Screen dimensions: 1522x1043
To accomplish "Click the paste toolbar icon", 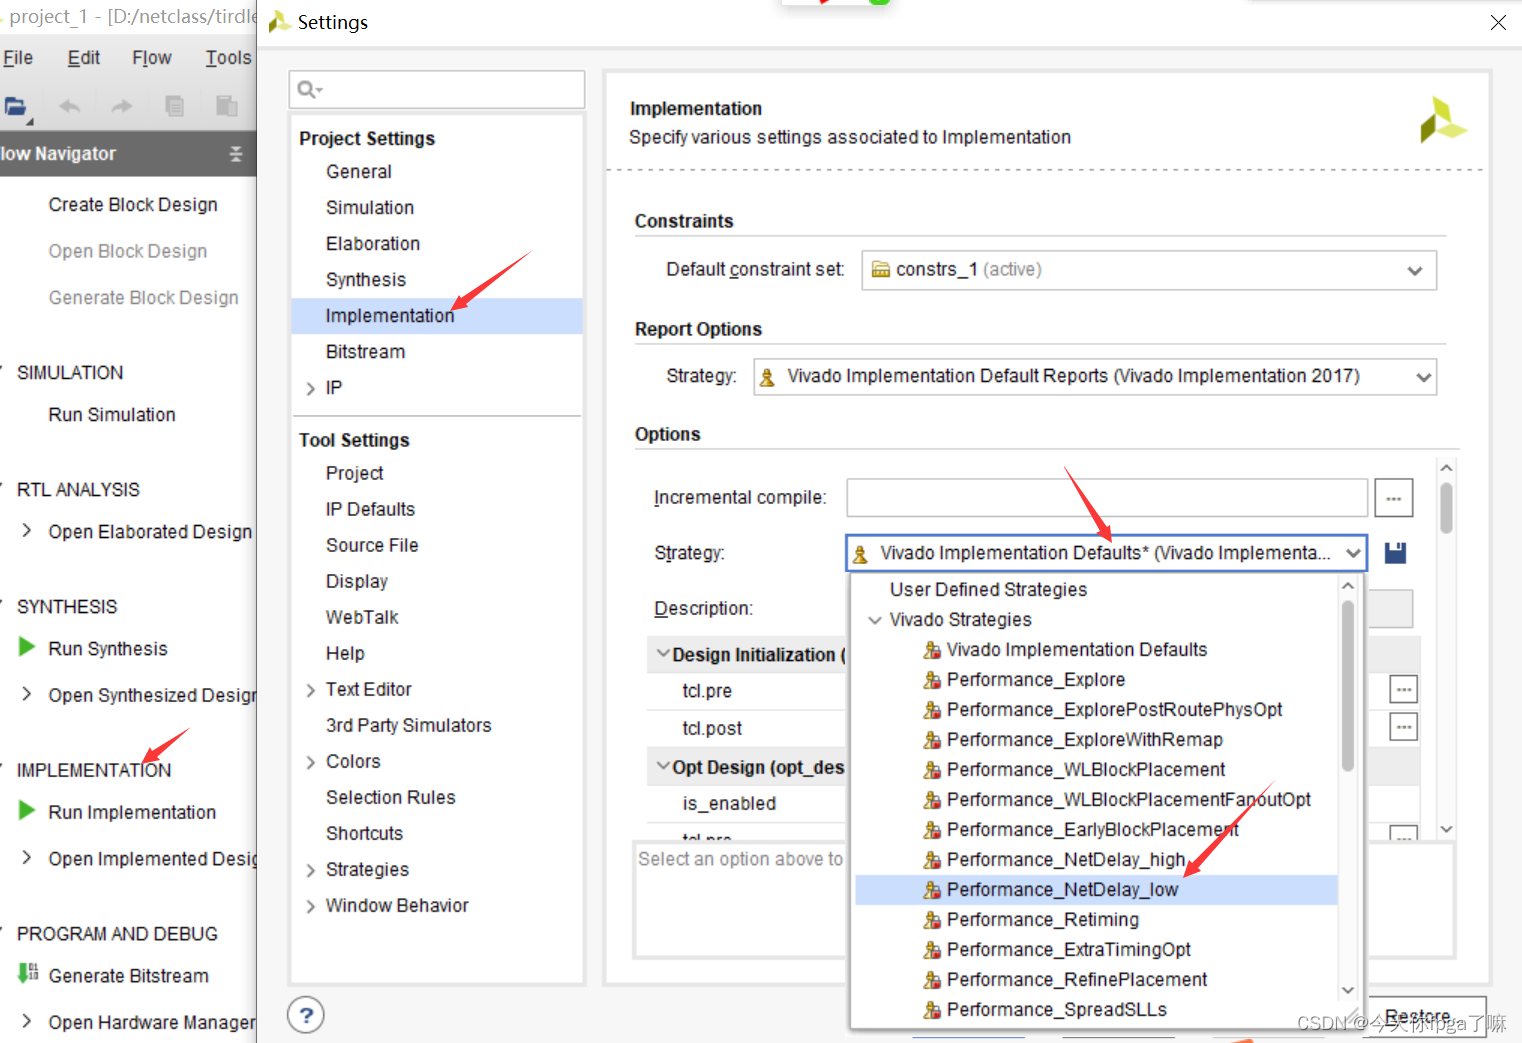I will coord(227,106).
